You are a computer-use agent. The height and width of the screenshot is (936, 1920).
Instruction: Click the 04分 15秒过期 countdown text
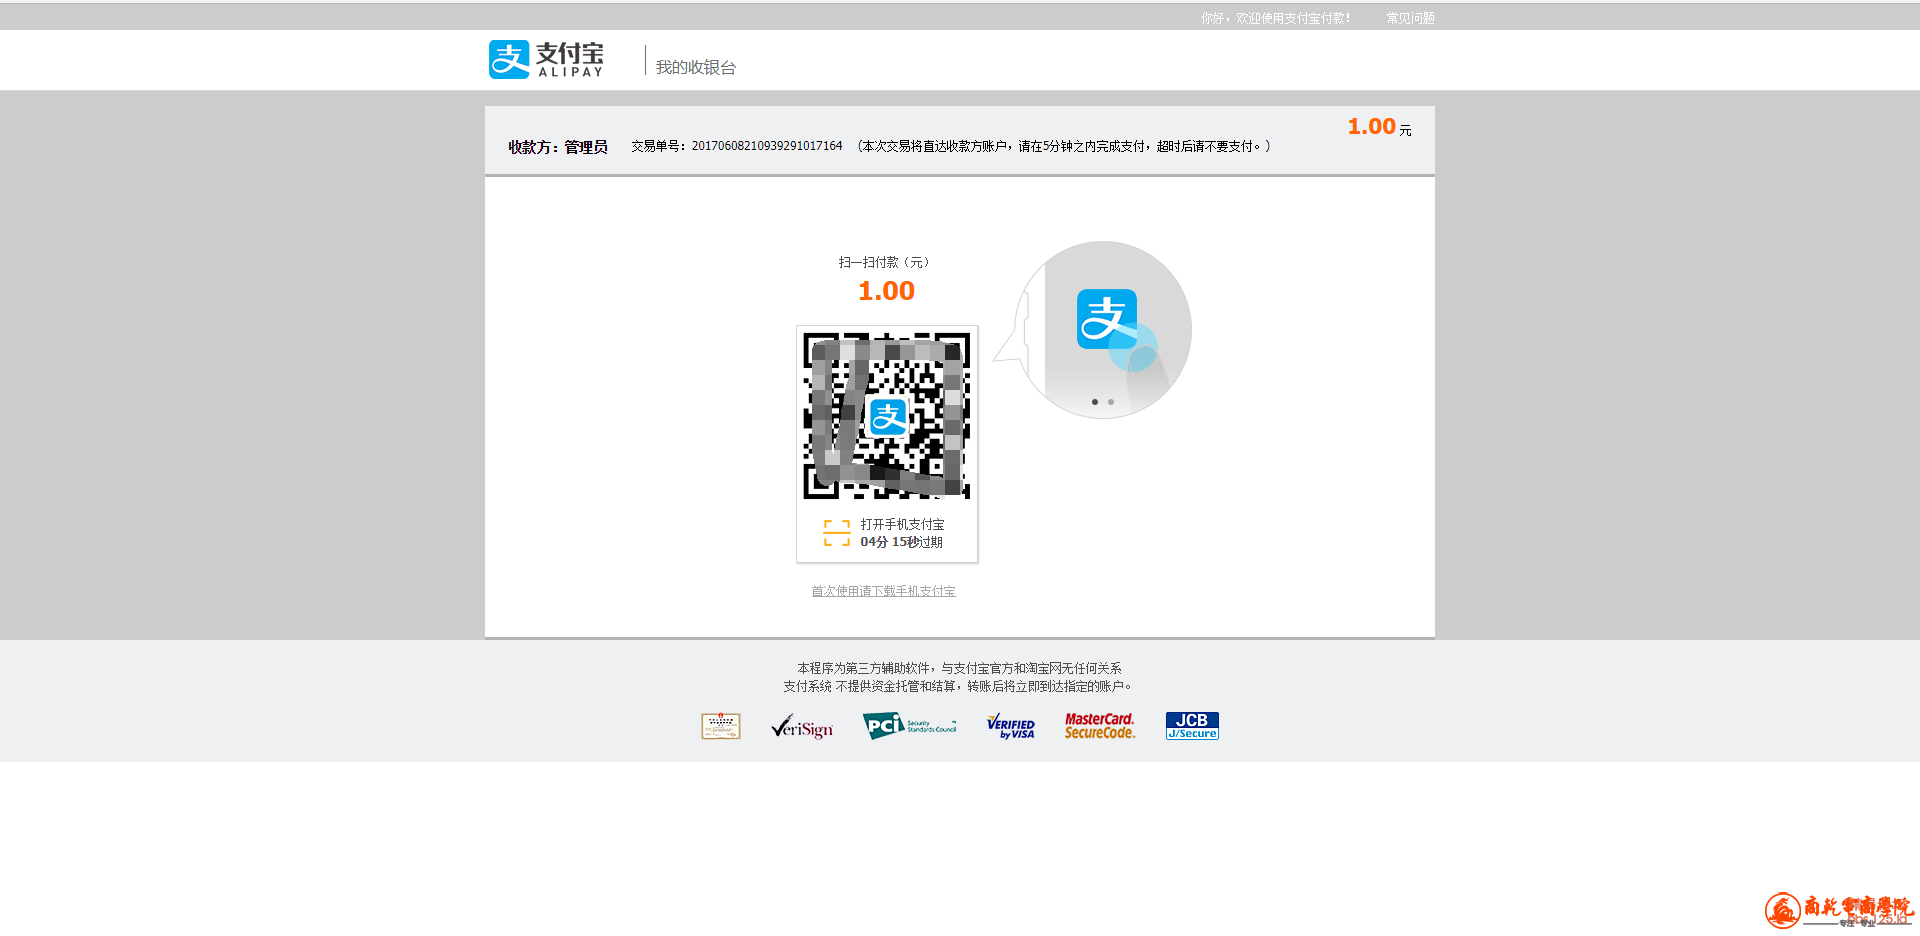point(901,542)
